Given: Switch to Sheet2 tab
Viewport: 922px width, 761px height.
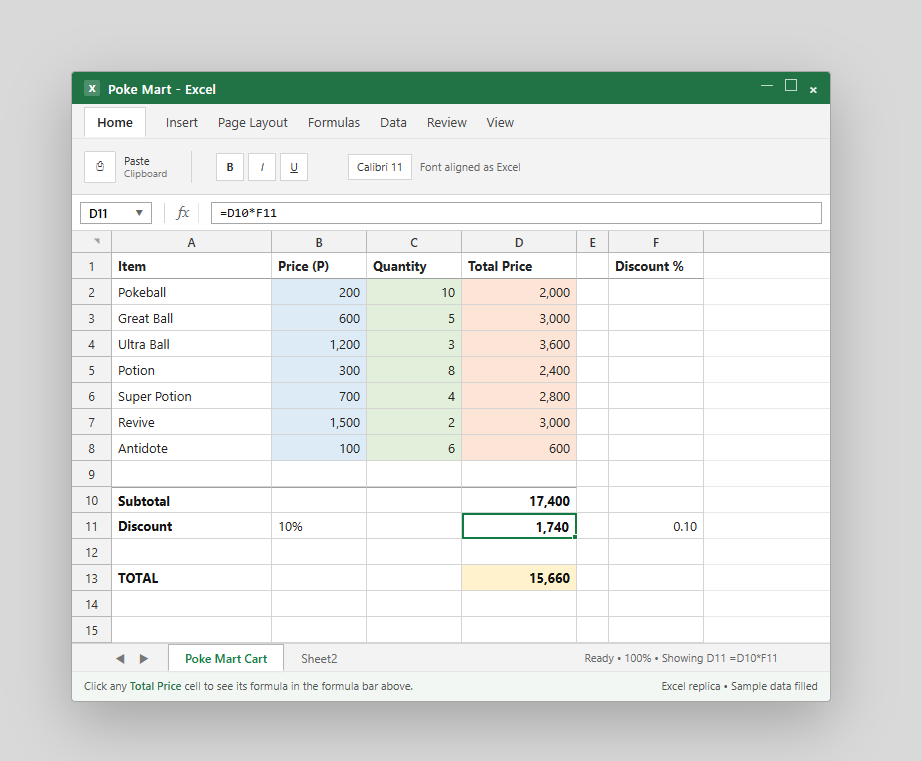Looking at the screenshot, I should click(319, 659).
